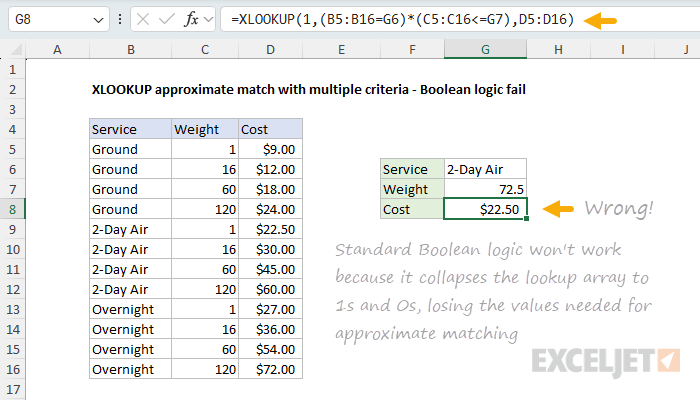Click the Insert Function fx icon

tap(192, 19)
